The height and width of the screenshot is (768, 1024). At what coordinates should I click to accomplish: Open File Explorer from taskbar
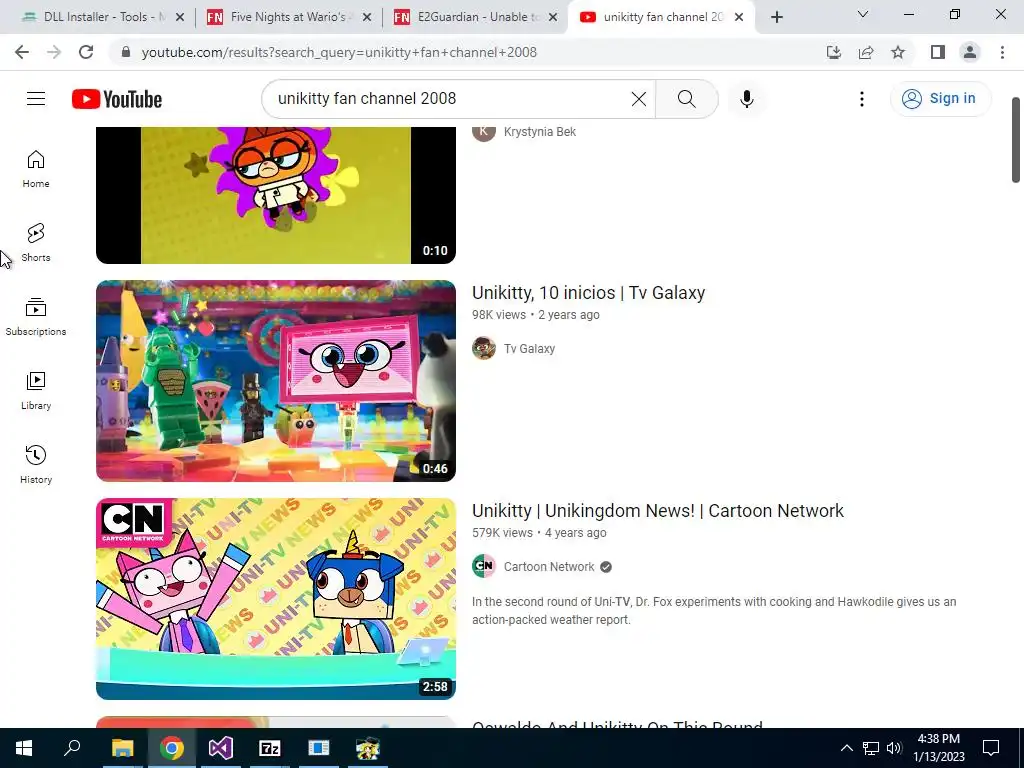tap(122, 748)
